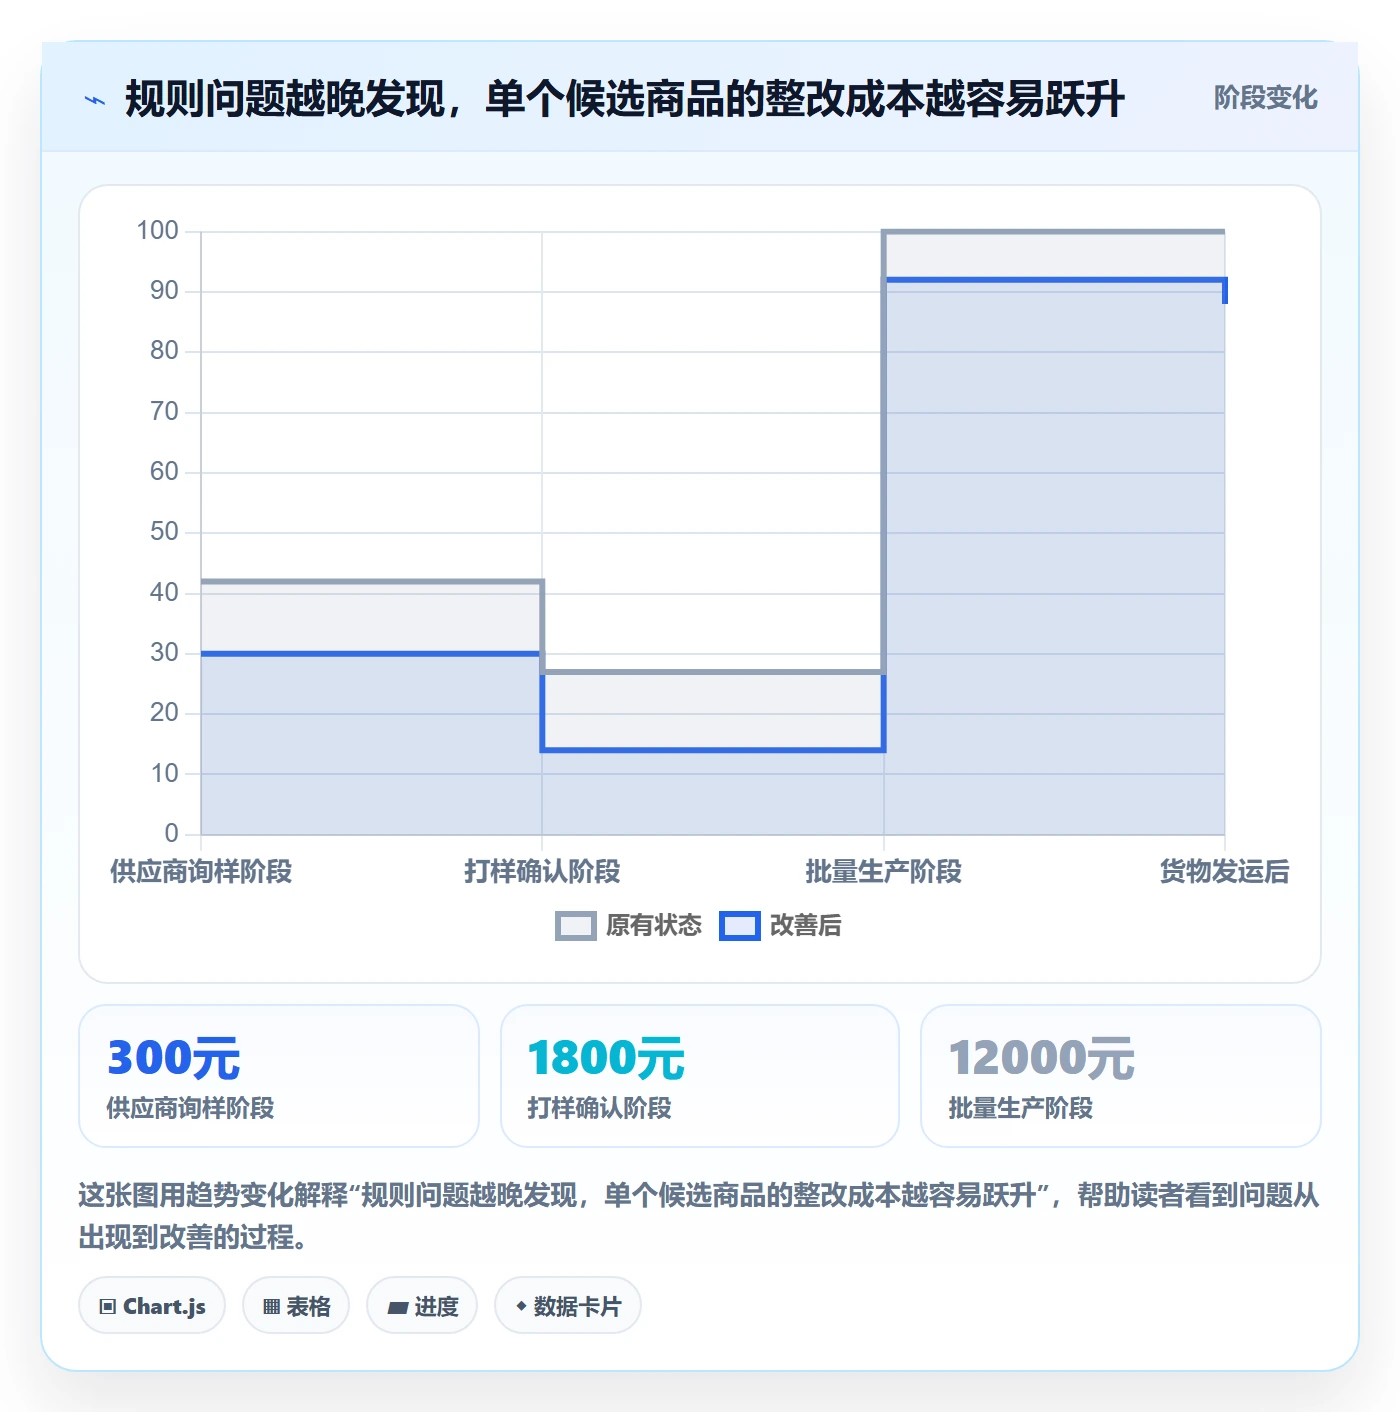Click the 阶段变化 label in the header
The width and height of the screenshot is (1400, 1412).
(1265, 98)
